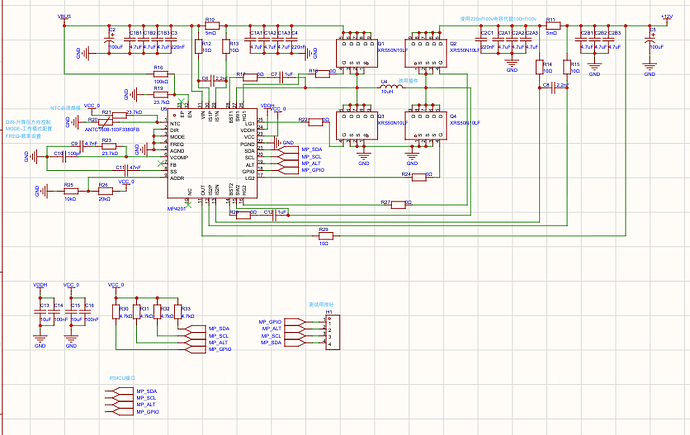Select the Q4 MOSFET symbol
The image size is (690, 435).
tap(426, 126)
